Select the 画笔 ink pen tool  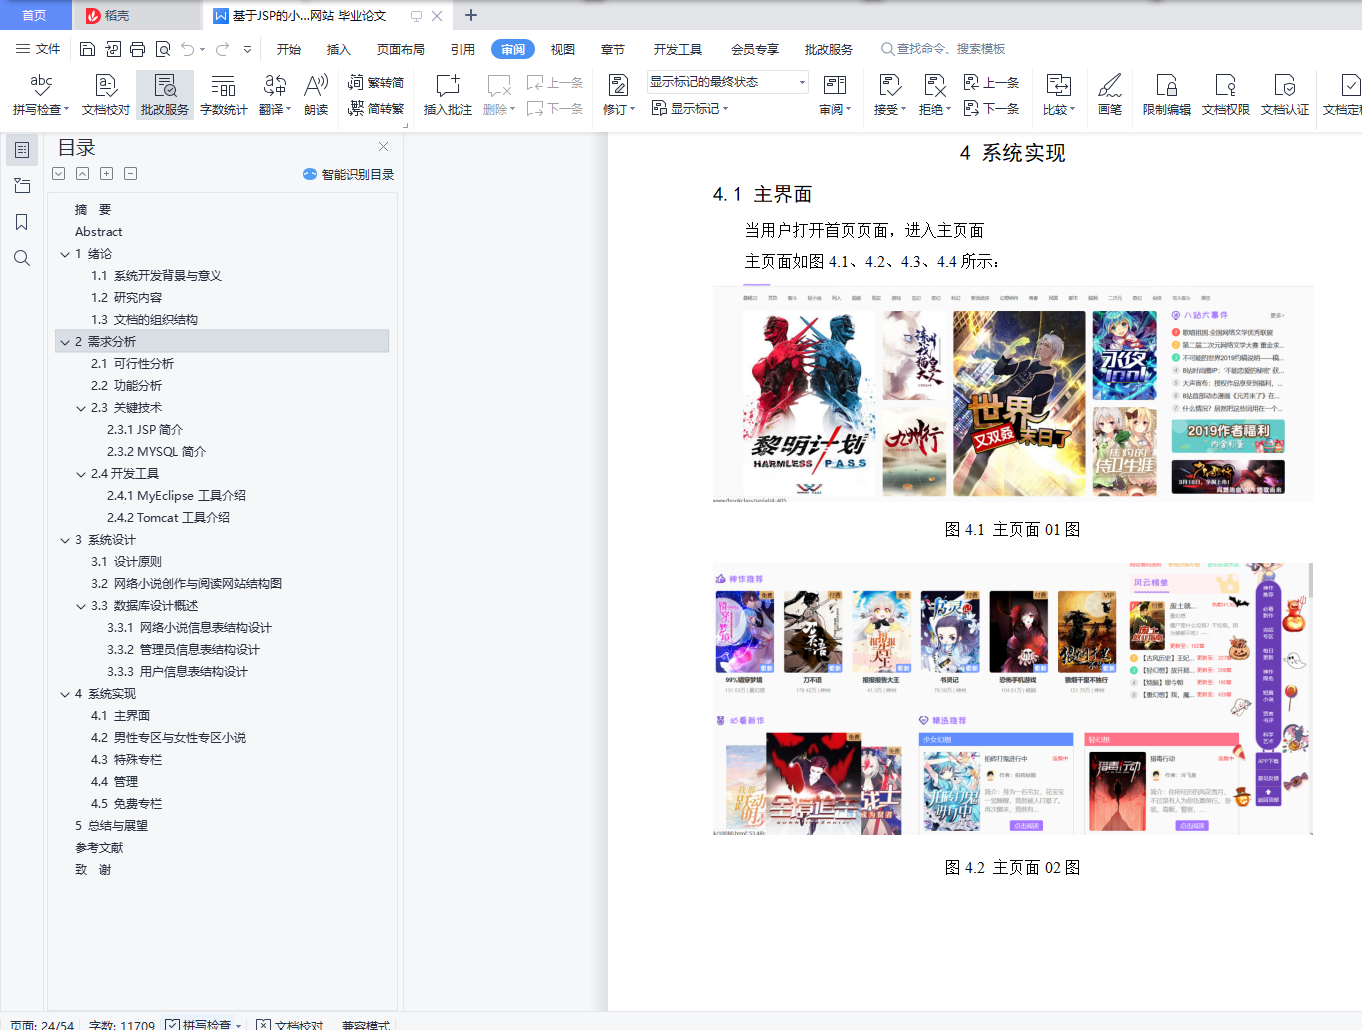pyautogui.click(x=1110, y=95)
